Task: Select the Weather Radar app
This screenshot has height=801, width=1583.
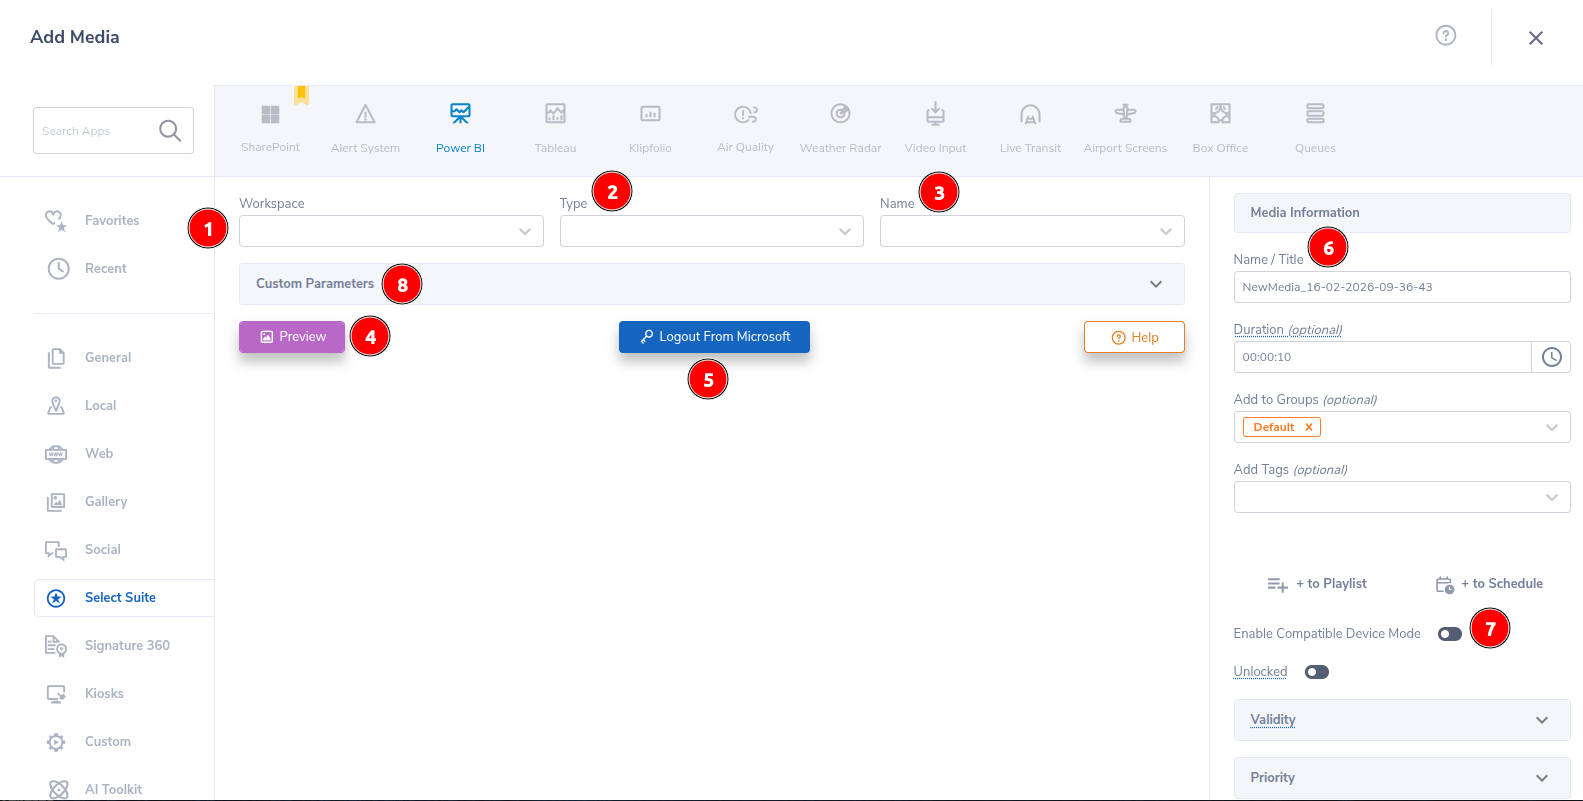Action: tap(840, 127)
